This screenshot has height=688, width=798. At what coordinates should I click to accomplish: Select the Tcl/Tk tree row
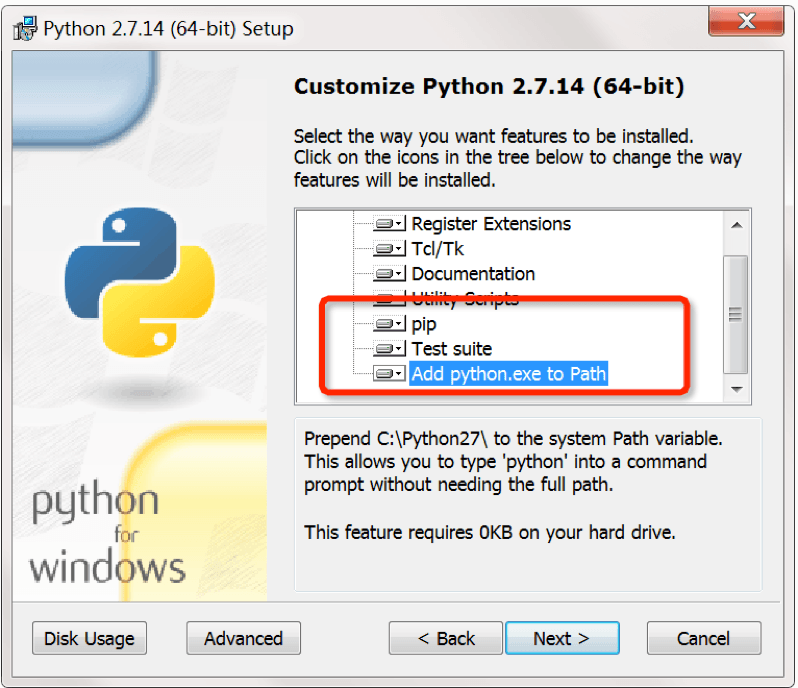click(438, 248)
